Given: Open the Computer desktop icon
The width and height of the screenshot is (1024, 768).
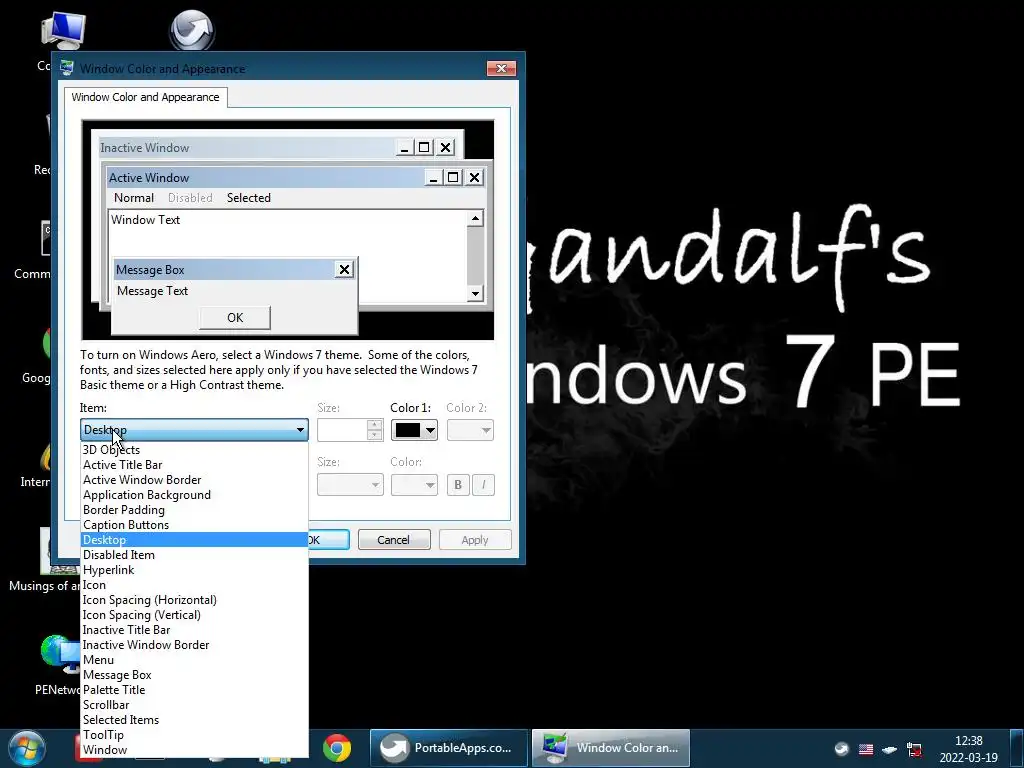Looking at the screenshot, I should point(63,31).
